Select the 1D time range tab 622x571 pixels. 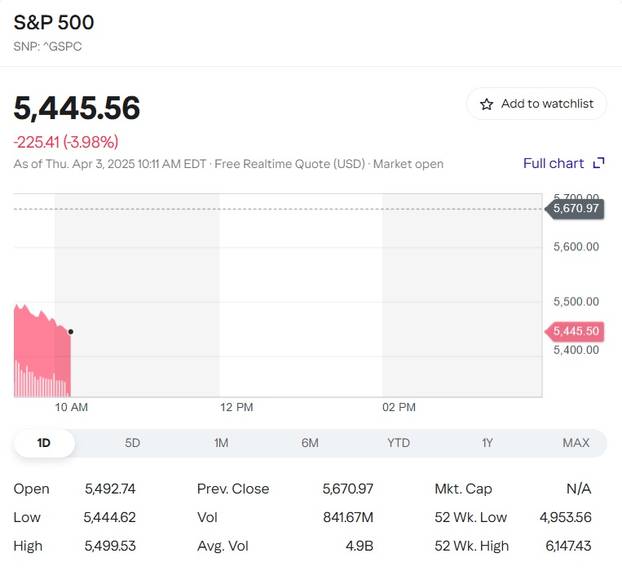pyautogui.click(x=44, y=442)
